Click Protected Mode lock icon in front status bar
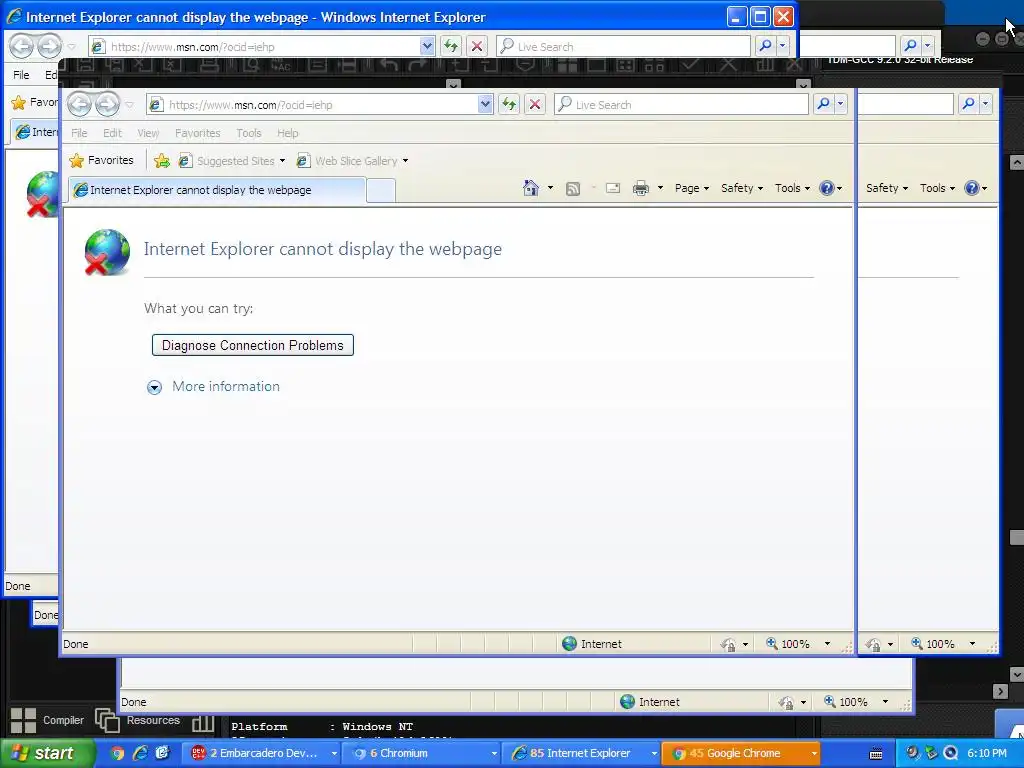Image resolution: width=1024 pixels, height=768 pixels. tap(728, 645)
